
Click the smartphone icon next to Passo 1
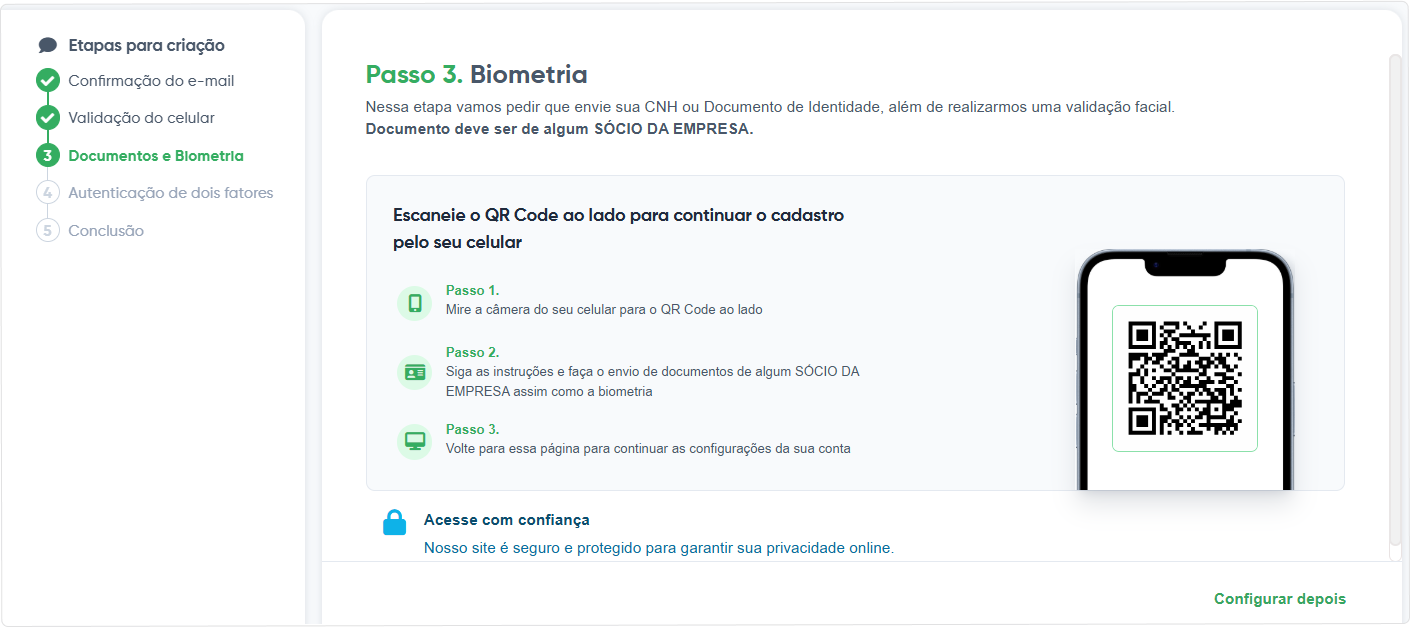415,303
